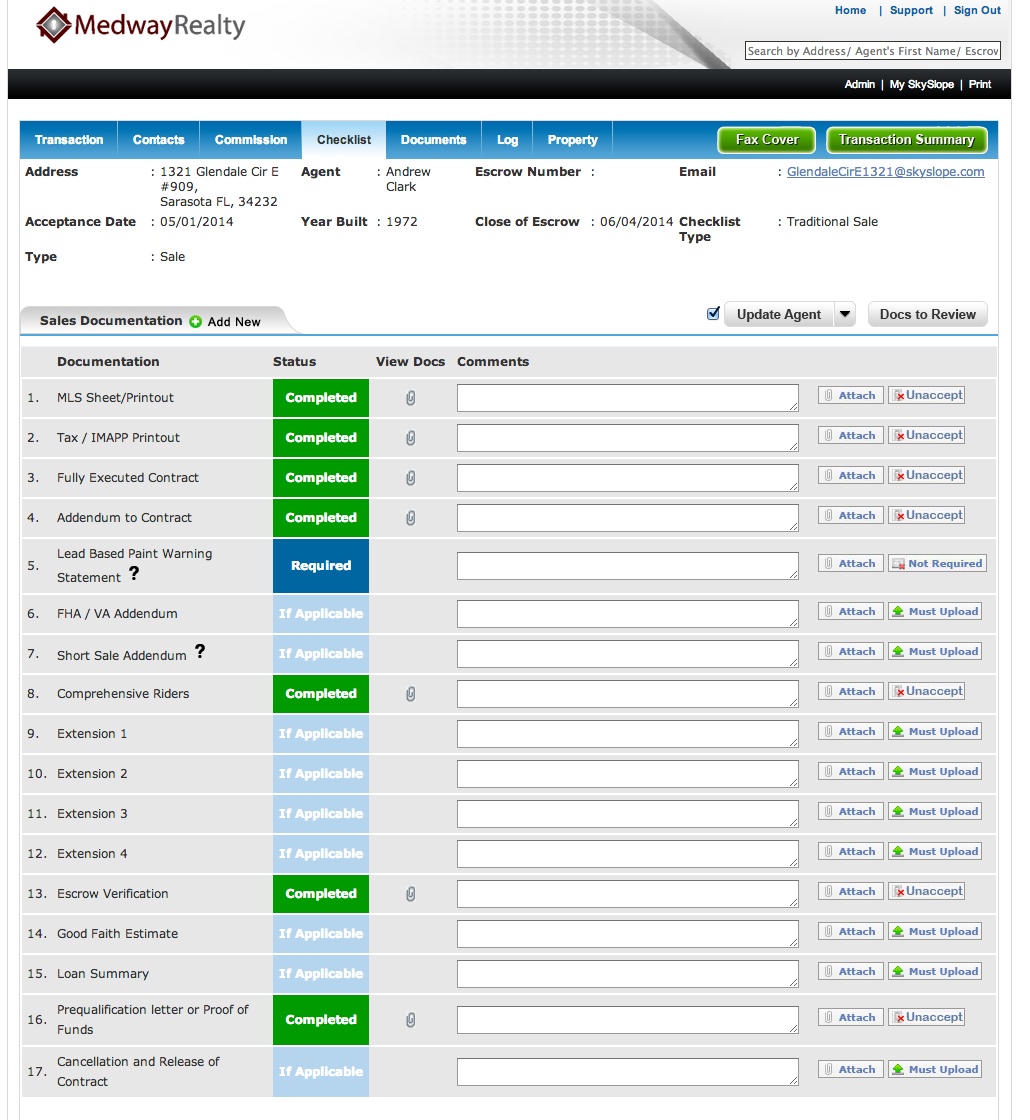Click the Transaction Summary button
Image resolution: width=1030 pixels, height=1120 pixels.
(x=906, y=140)
